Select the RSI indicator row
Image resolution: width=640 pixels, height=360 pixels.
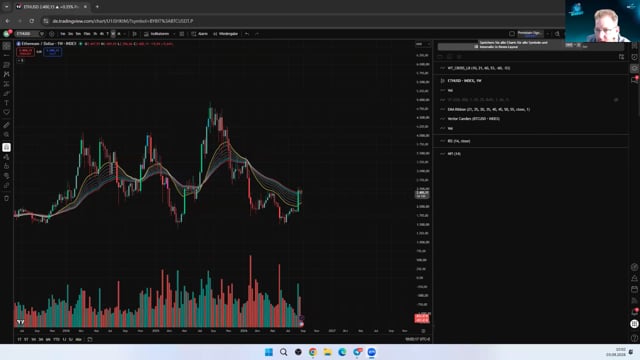coord(531,141)
